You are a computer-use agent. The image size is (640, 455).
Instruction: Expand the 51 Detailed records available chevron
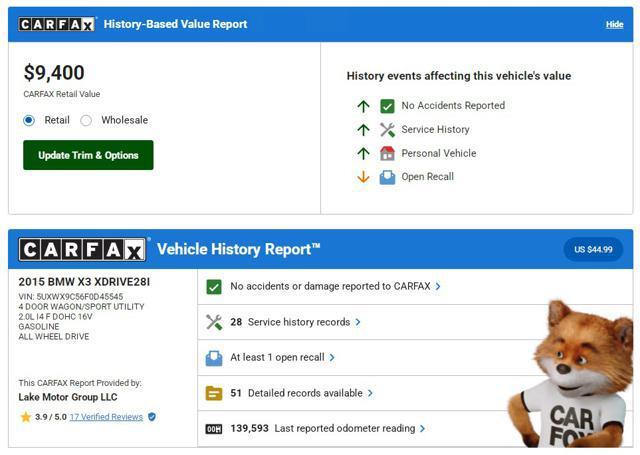pos(370,393)
